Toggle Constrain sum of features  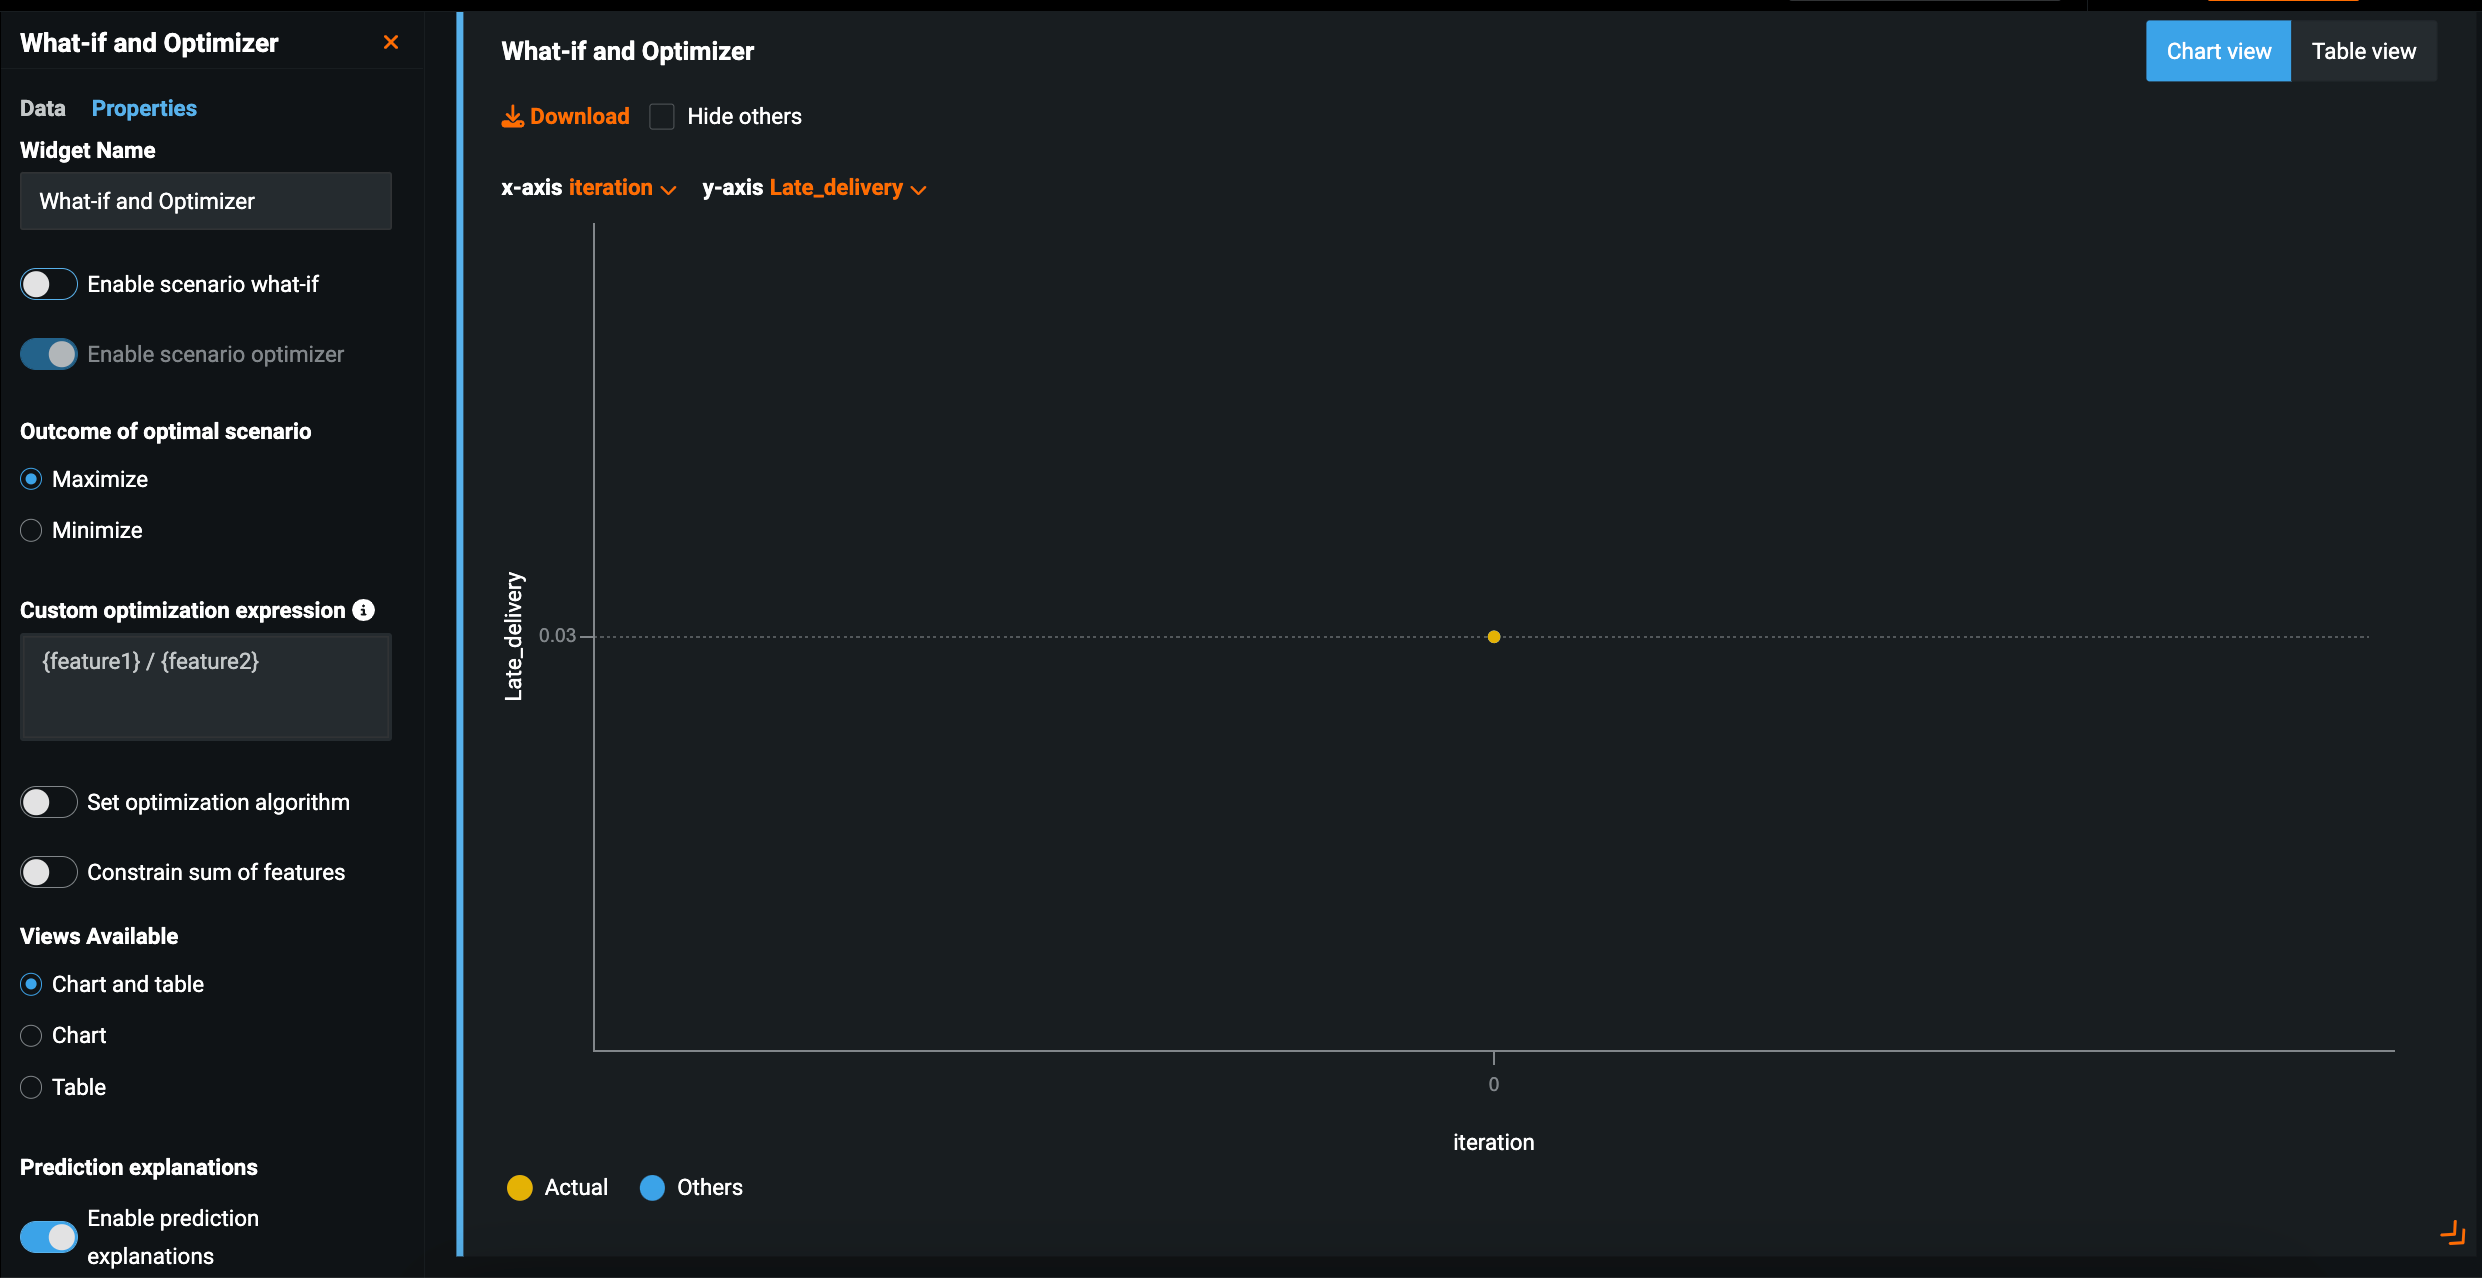tap(48, 872)
